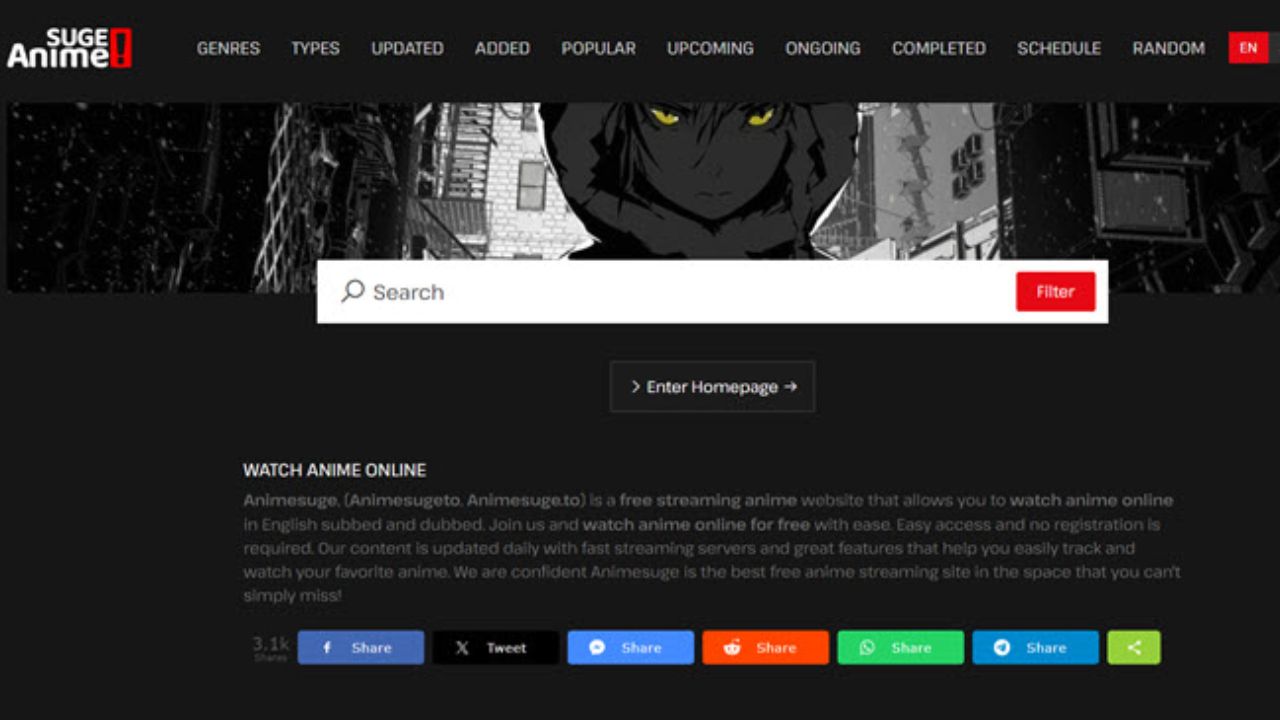Click the AnimeSuge logo
Screen dimensions: 1280x720
tap(69, 47)
